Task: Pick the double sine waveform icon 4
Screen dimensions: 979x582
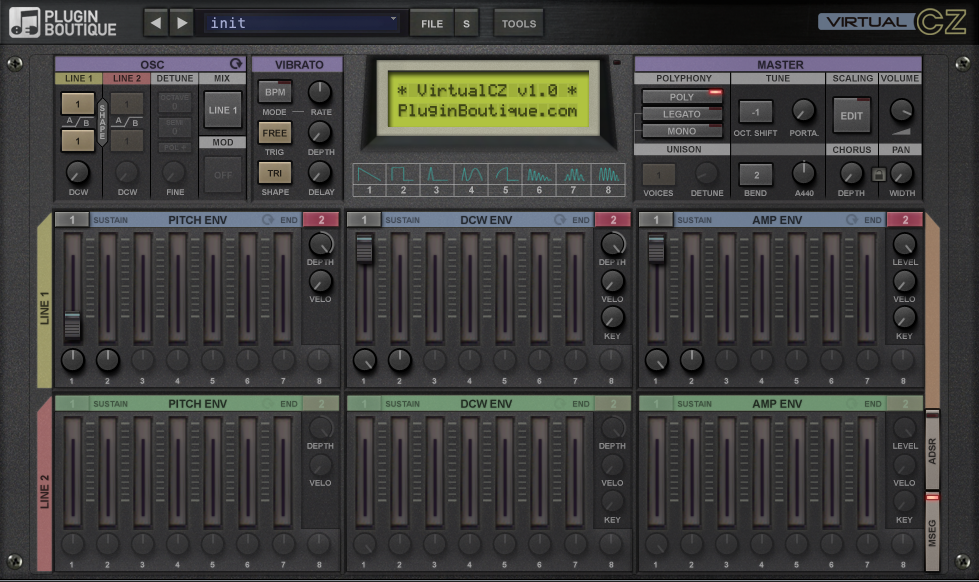Action: click(471, 176)
